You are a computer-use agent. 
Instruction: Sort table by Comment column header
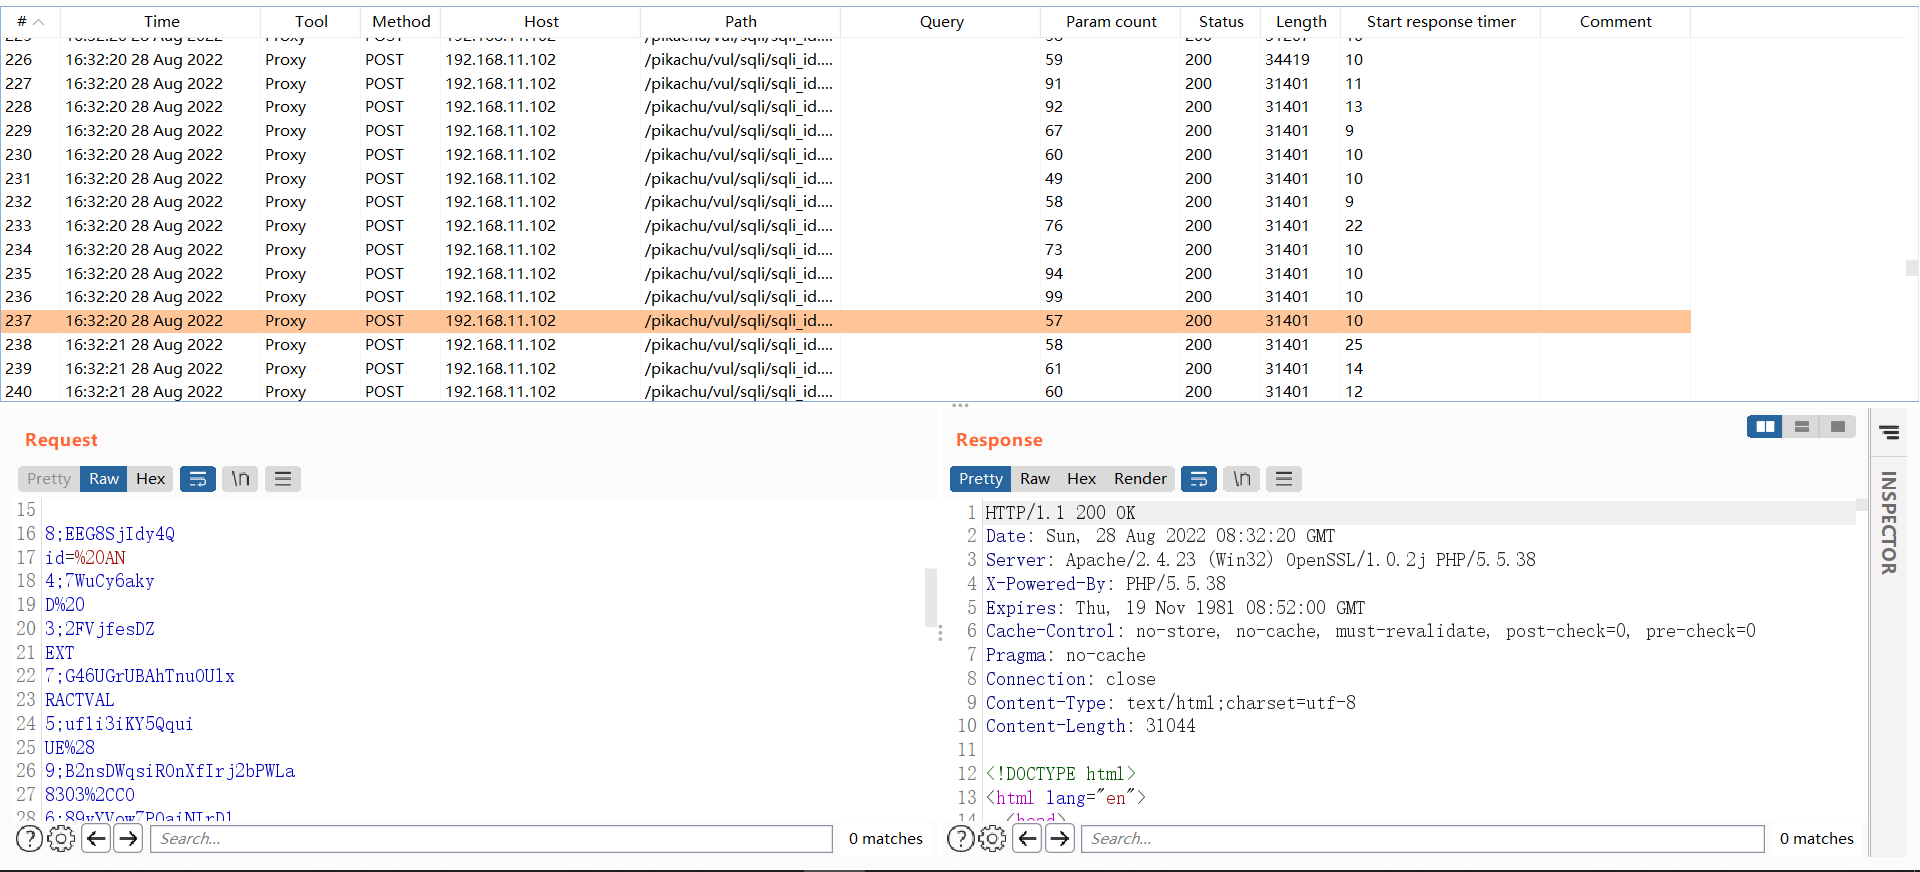tap(1615, 21)
